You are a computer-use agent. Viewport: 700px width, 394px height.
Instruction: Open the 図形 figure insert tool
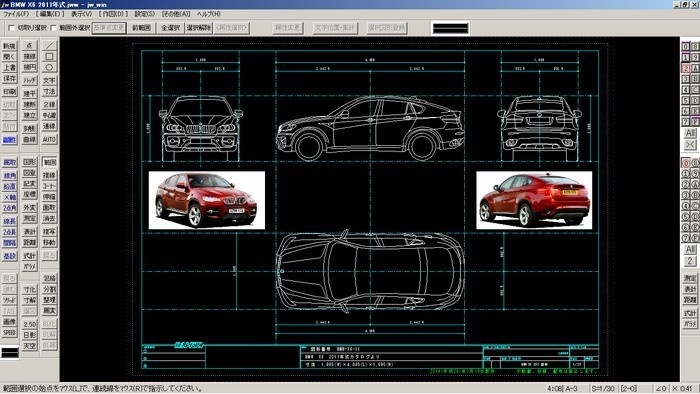pos(29,162)
